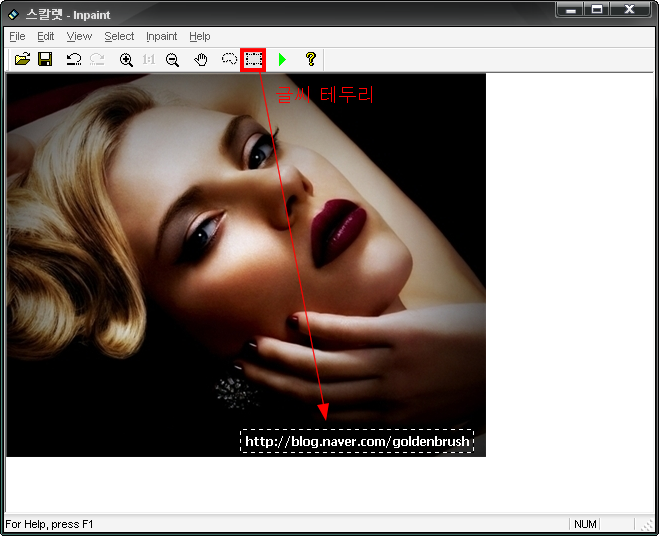Open help via yellow question mark icon

tap(310, 60)
